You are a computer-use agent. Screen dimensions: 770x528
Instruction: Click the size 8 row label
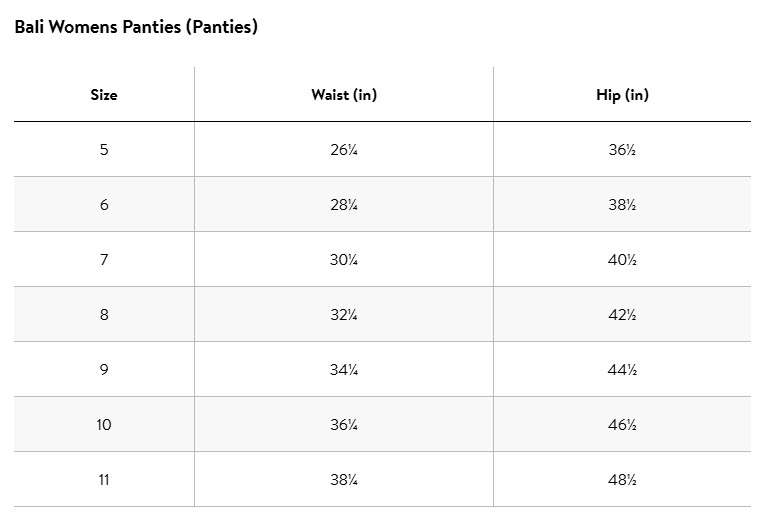point(104,315)
